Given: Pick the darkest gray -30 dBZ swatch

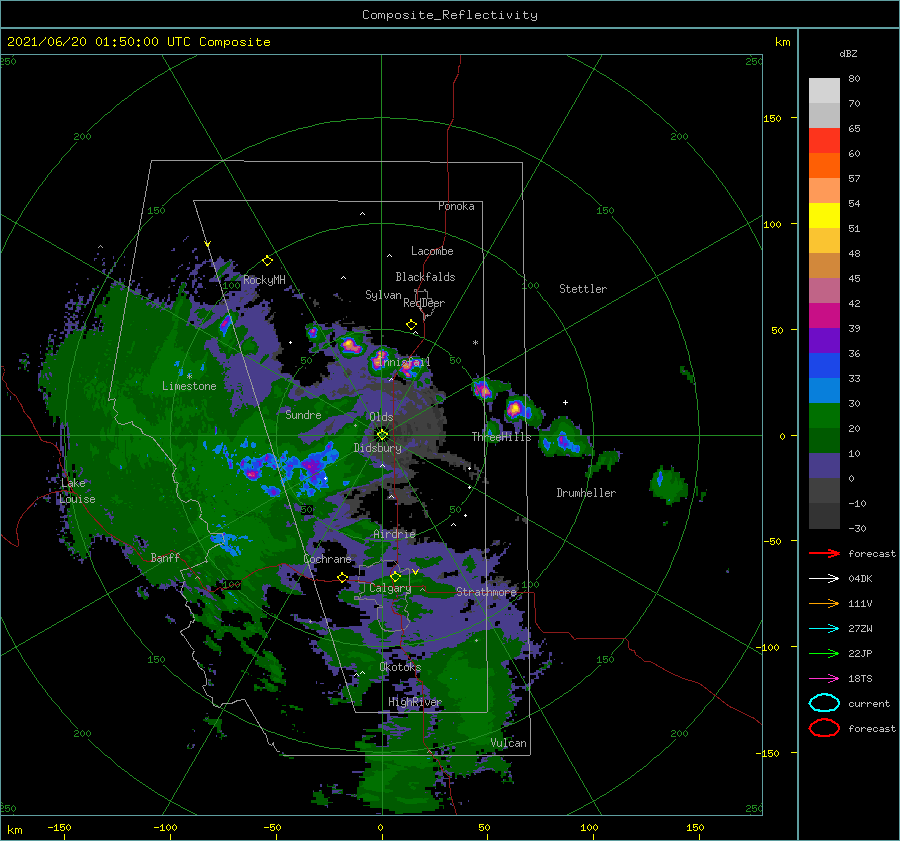Looking at the screenshot, I should pyautogui.click(x=824, y=516).
